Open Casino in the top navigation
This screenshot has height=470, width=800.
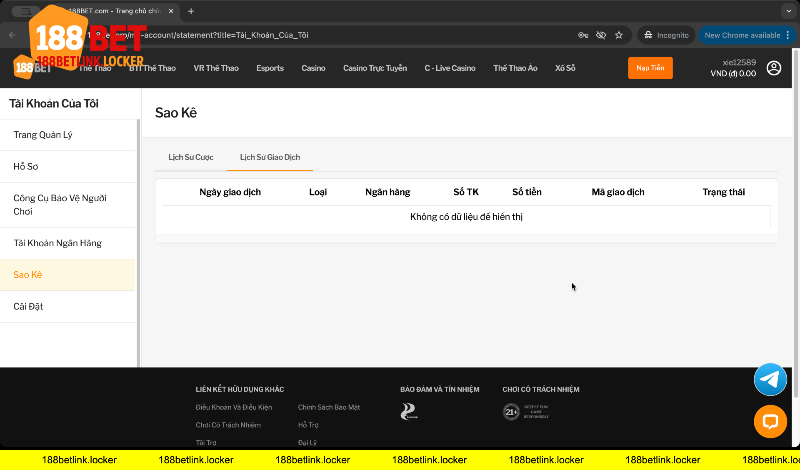313,68
